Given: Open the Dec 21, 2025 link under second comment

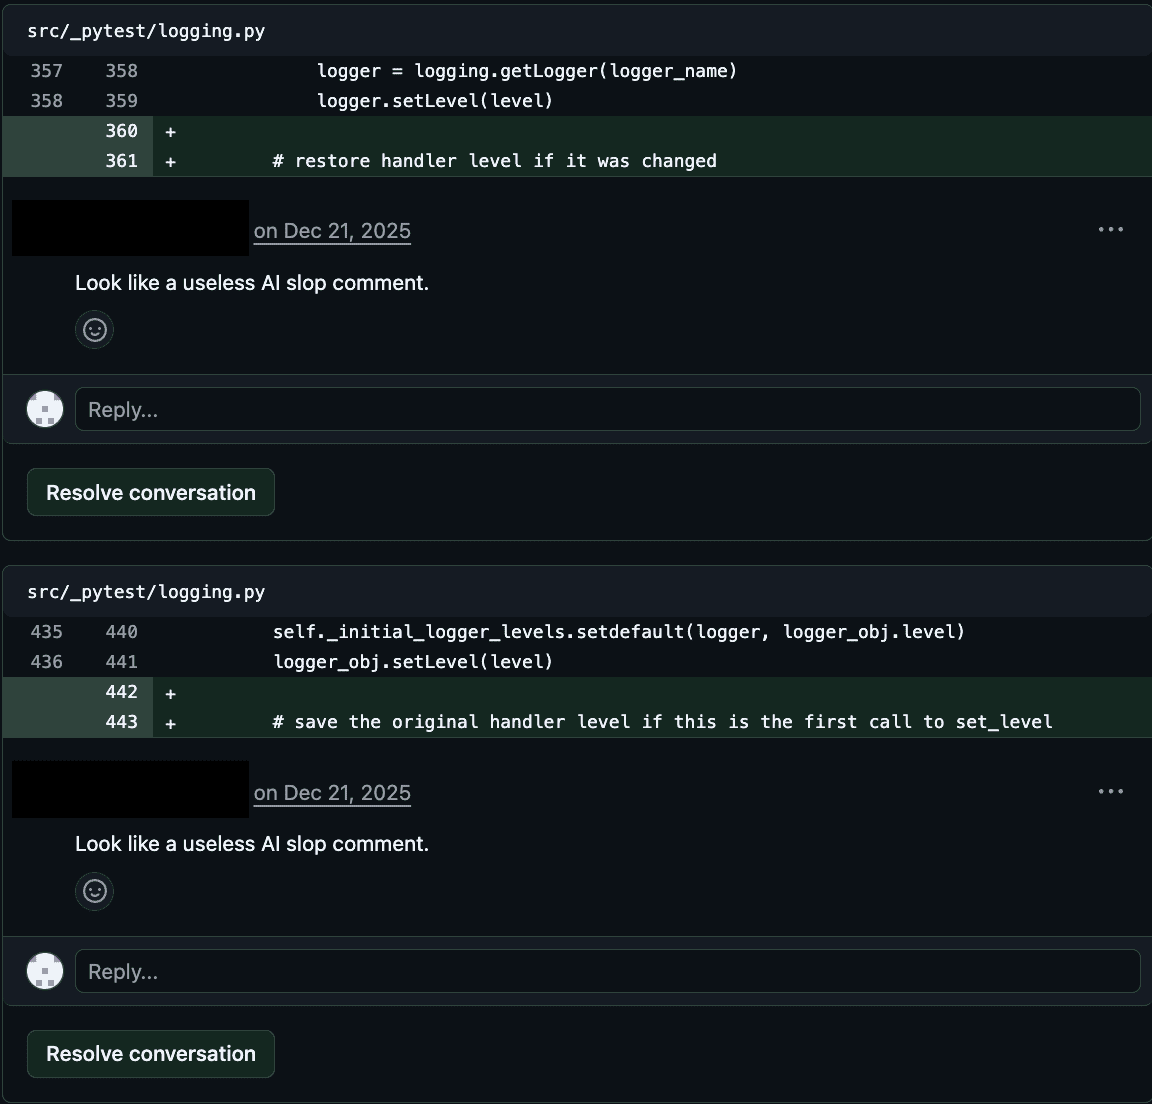Looking at the screenshot, I should pos(332,792).
